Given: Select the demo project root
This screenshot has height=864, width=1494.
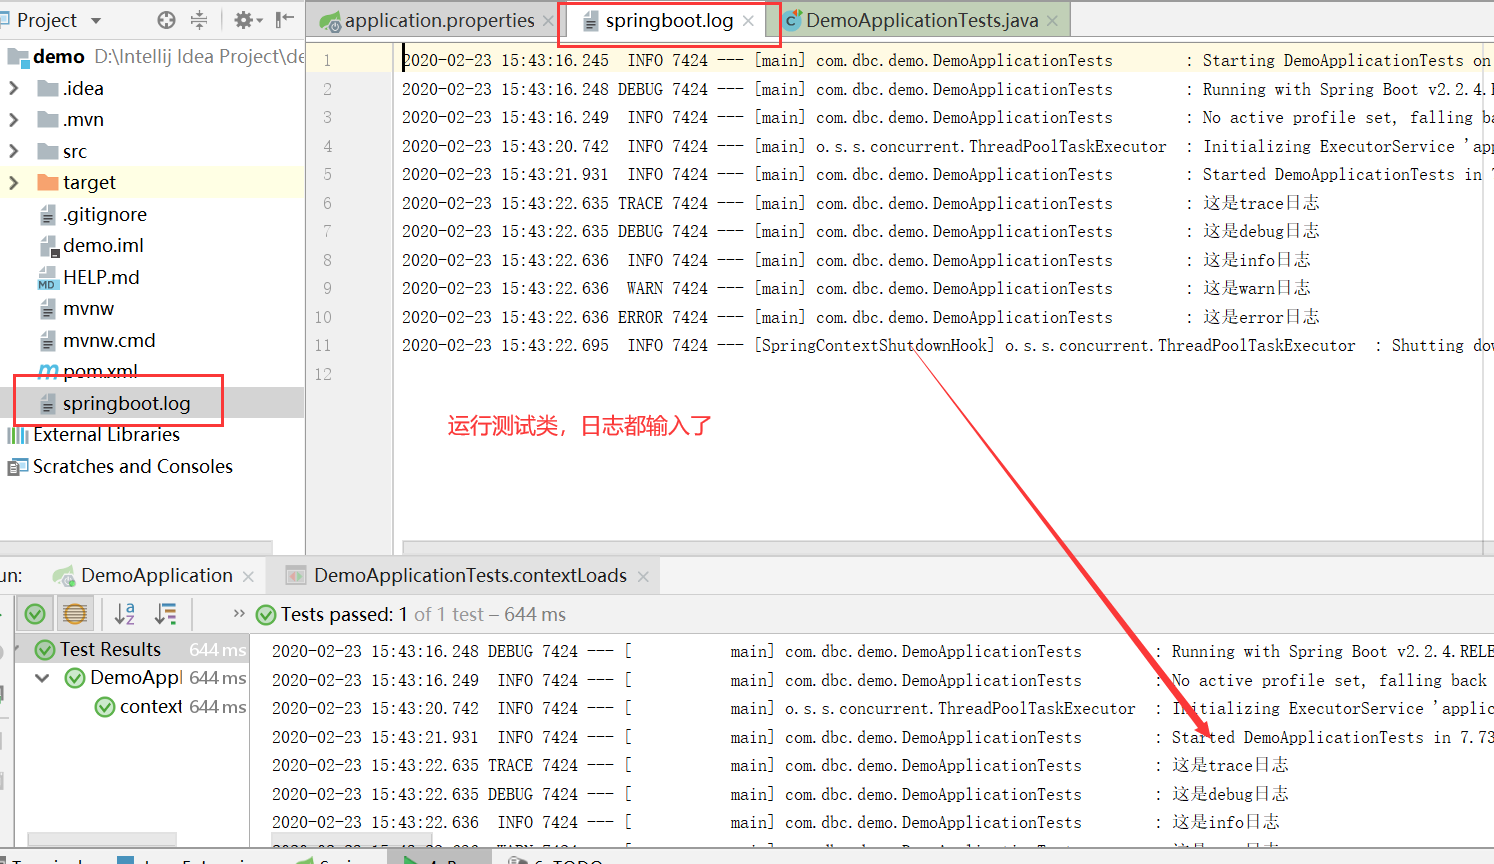Looking at the screenshot, I should [x=59, y=57].
